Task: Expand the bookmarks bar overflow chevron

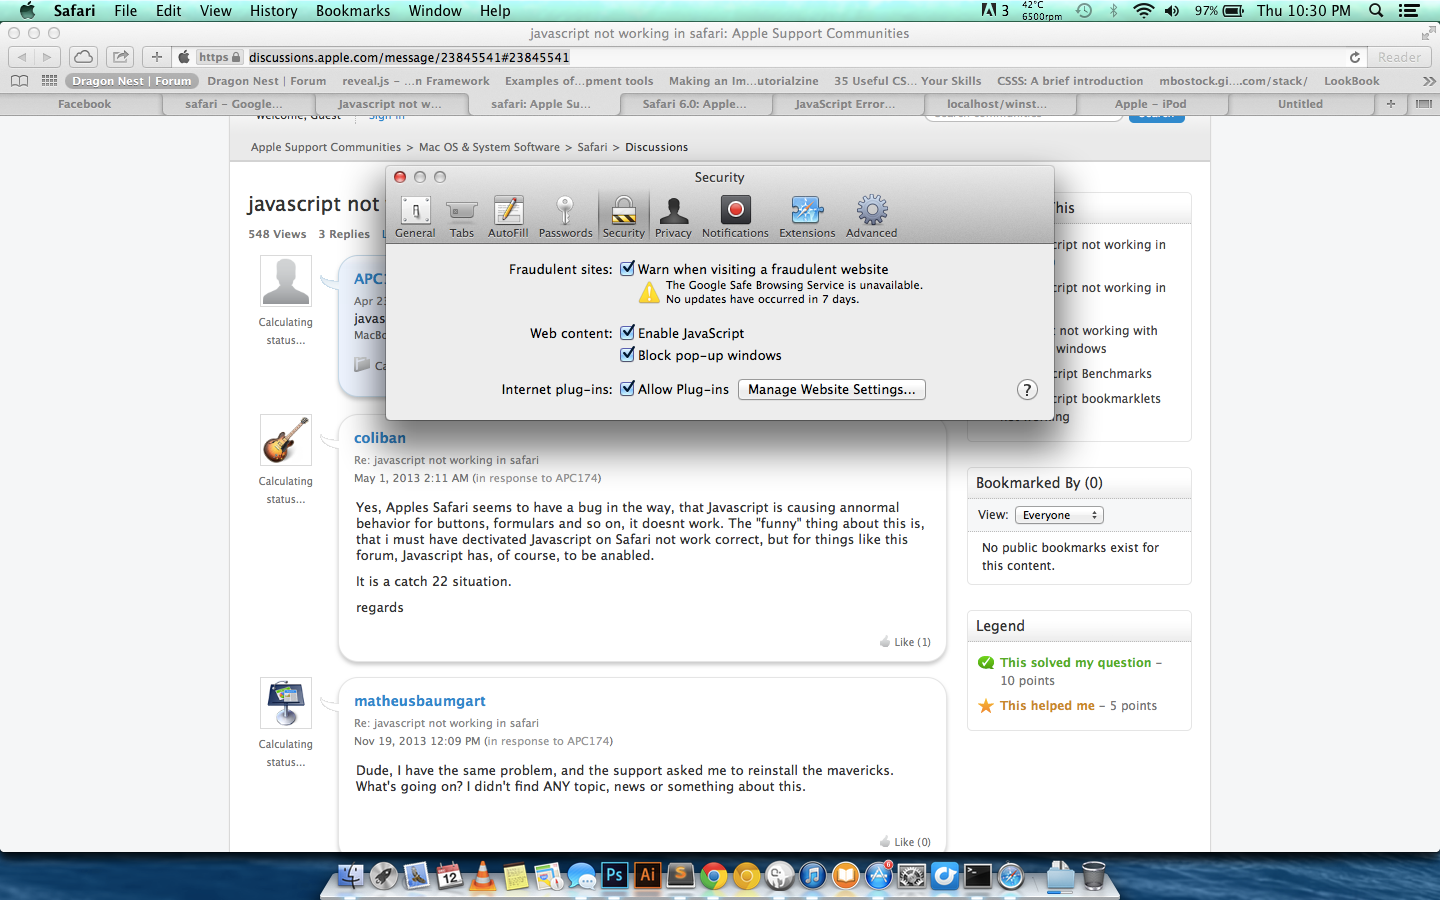Action: click(1429, 81)
